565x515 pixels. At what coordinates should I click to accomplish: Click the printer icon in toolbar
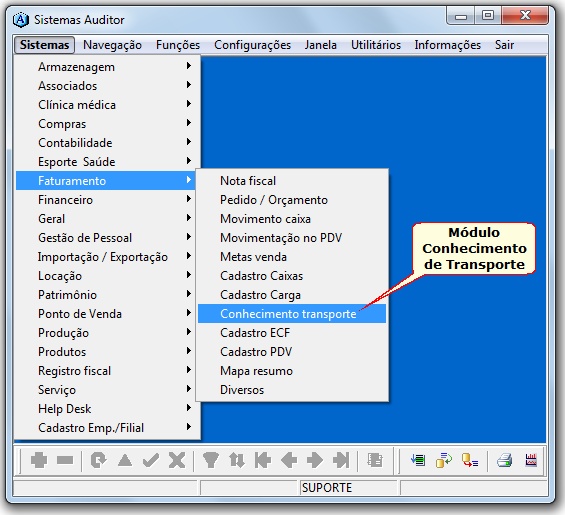[x=504, y=460]
